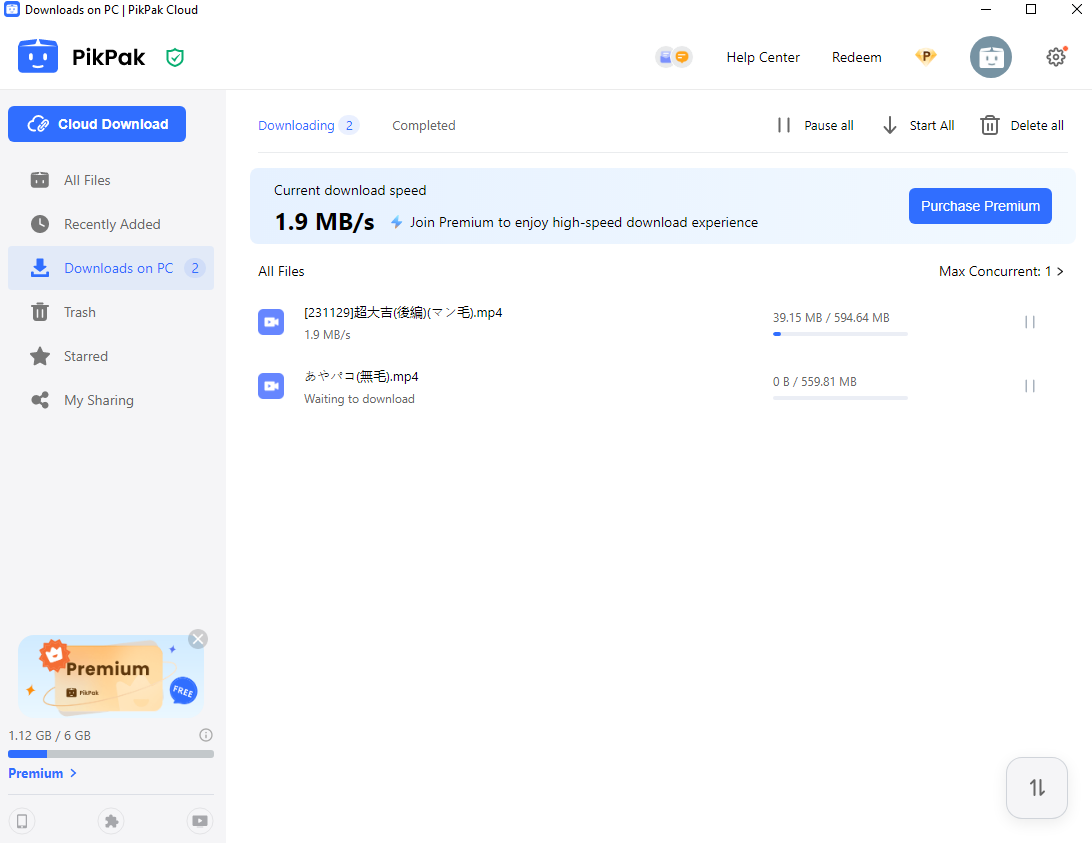Expand the Max Concurrent setting
This screenshot has width=1092, height=843.
coord(1001,271)
